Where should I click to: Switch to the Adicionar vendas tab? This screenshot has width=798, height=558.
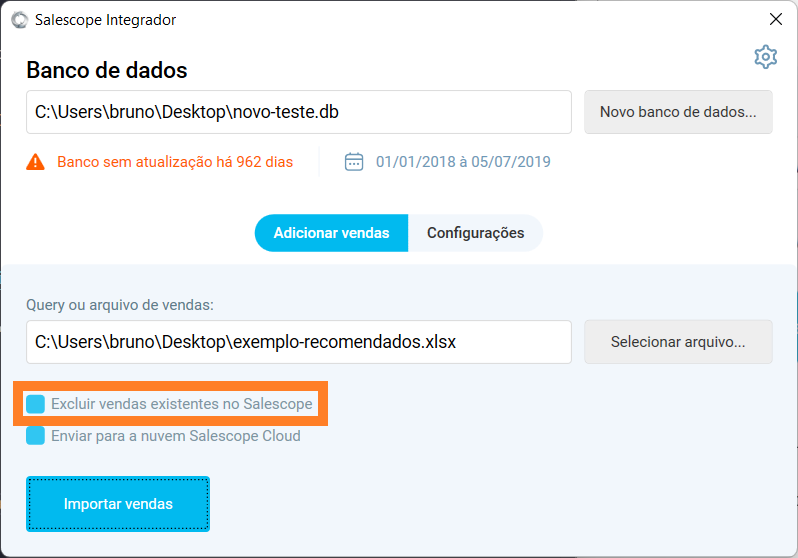[x=331, y=233]
